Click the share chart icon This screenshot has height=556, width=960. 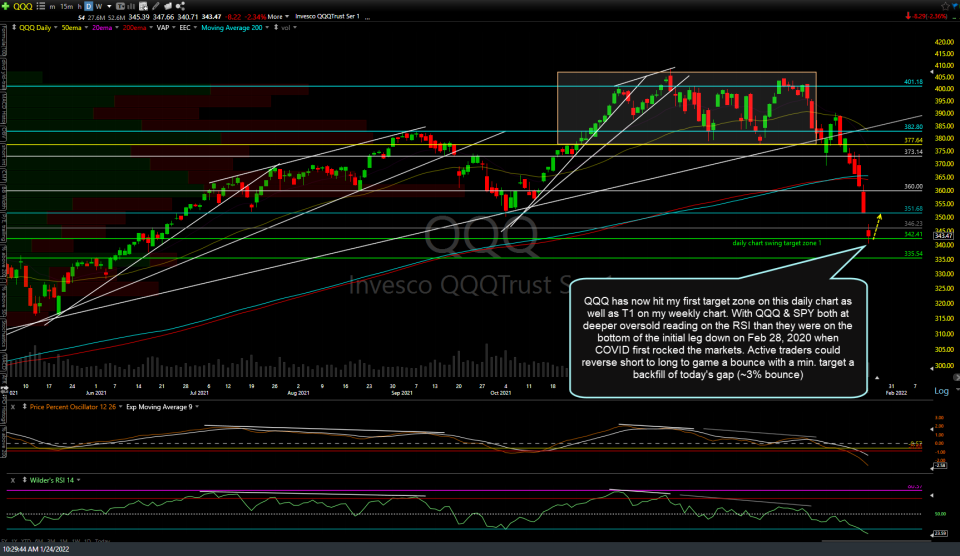tap(180, 6)
